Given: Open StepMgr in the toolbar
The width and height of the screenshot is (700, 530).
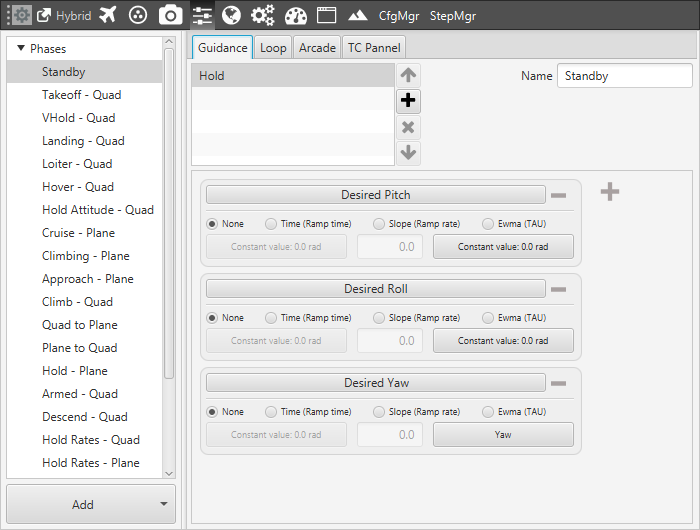Looking at the screenshot, I should (453, 16).
